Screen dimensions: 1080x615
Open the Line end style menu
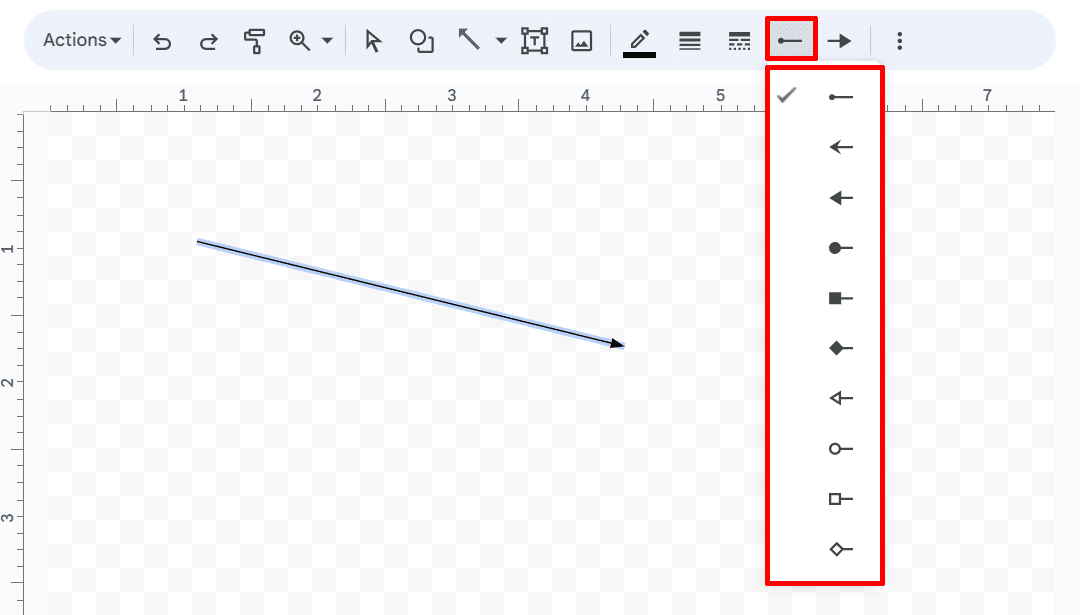click(840, 40)
